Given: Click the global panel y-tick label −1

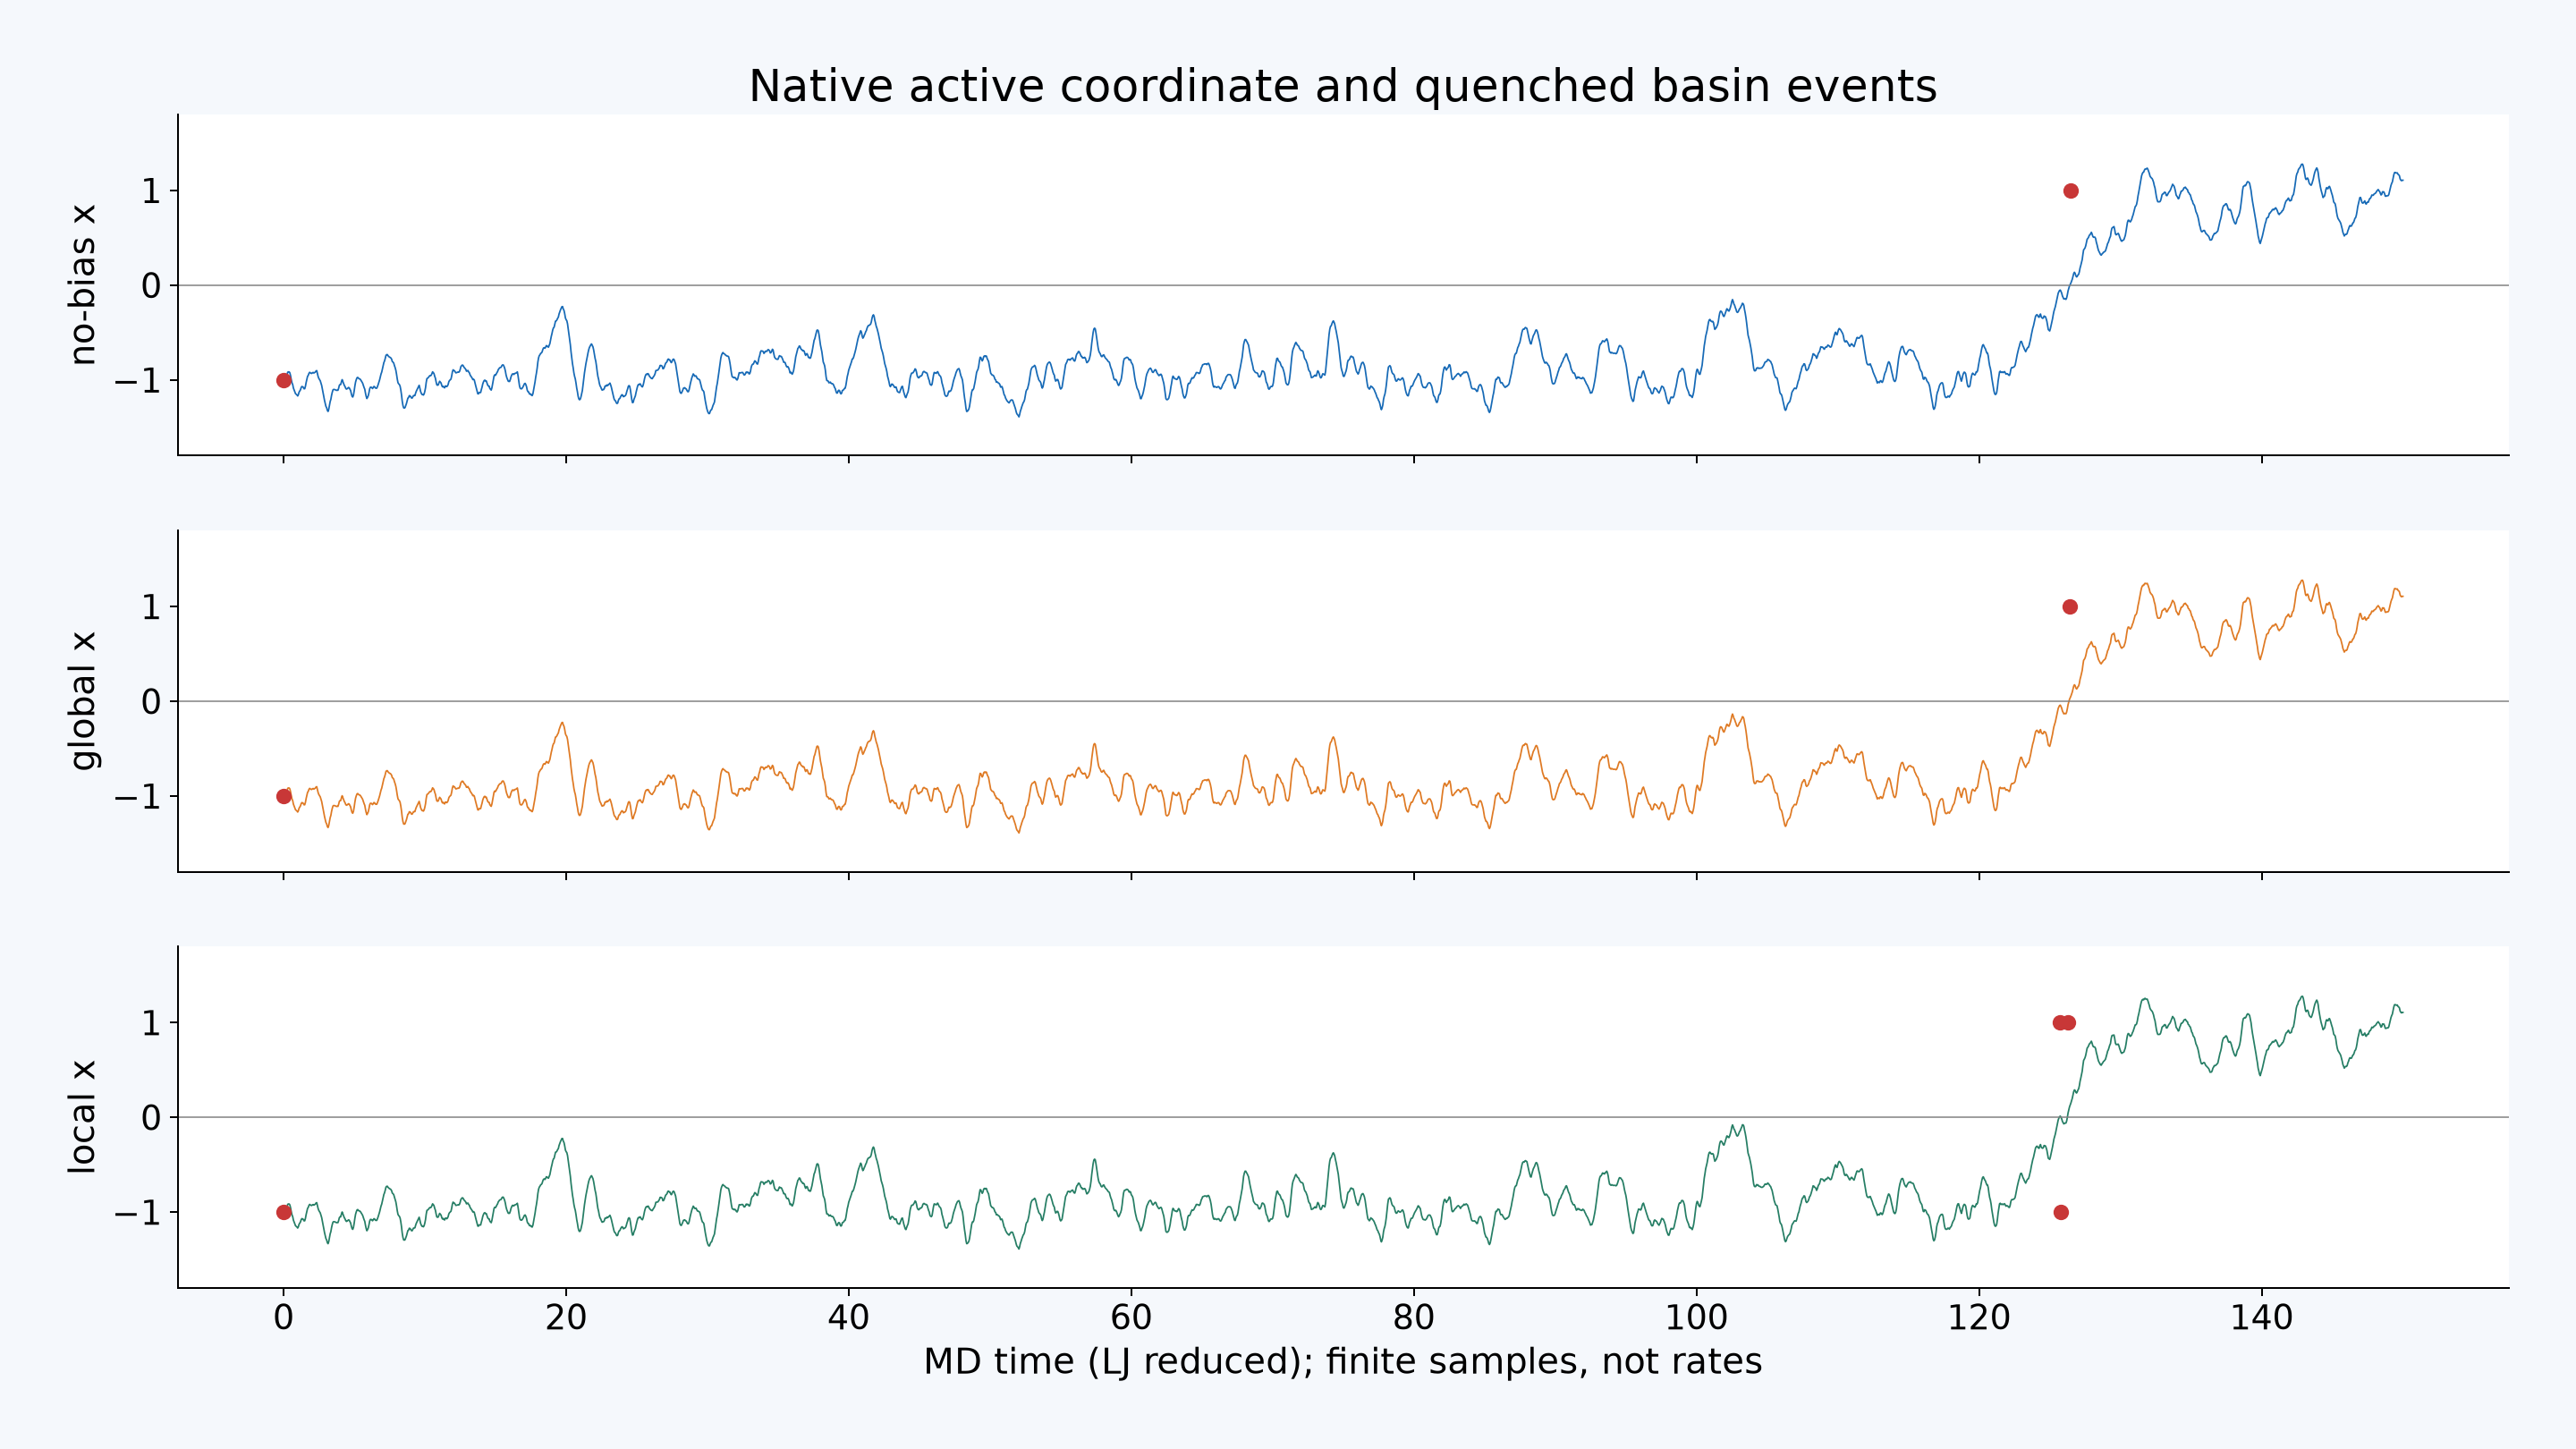Looking at the screenshot, I should 137,797.
